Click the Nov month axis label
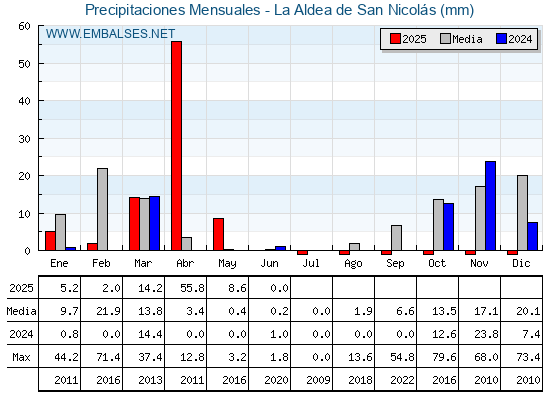Image resolution: width=560 pixels, height=400 pixels. pos(479,264)
